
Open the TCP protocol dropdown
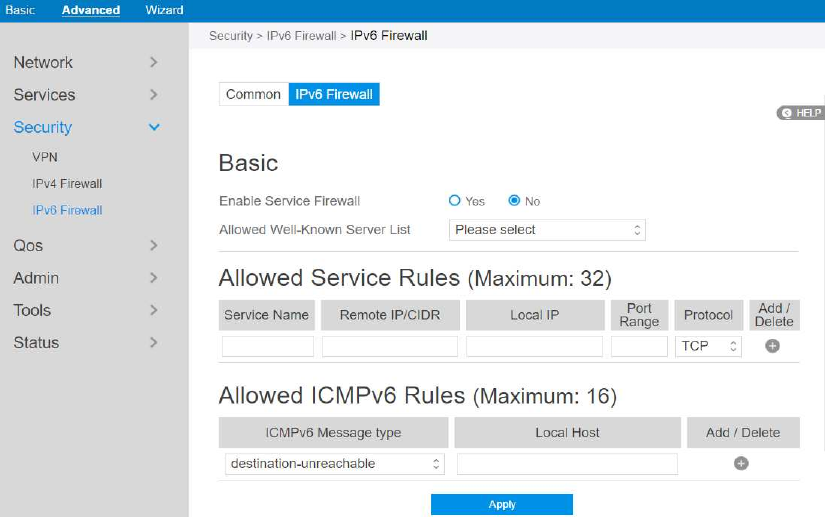[x=708, y=346]
